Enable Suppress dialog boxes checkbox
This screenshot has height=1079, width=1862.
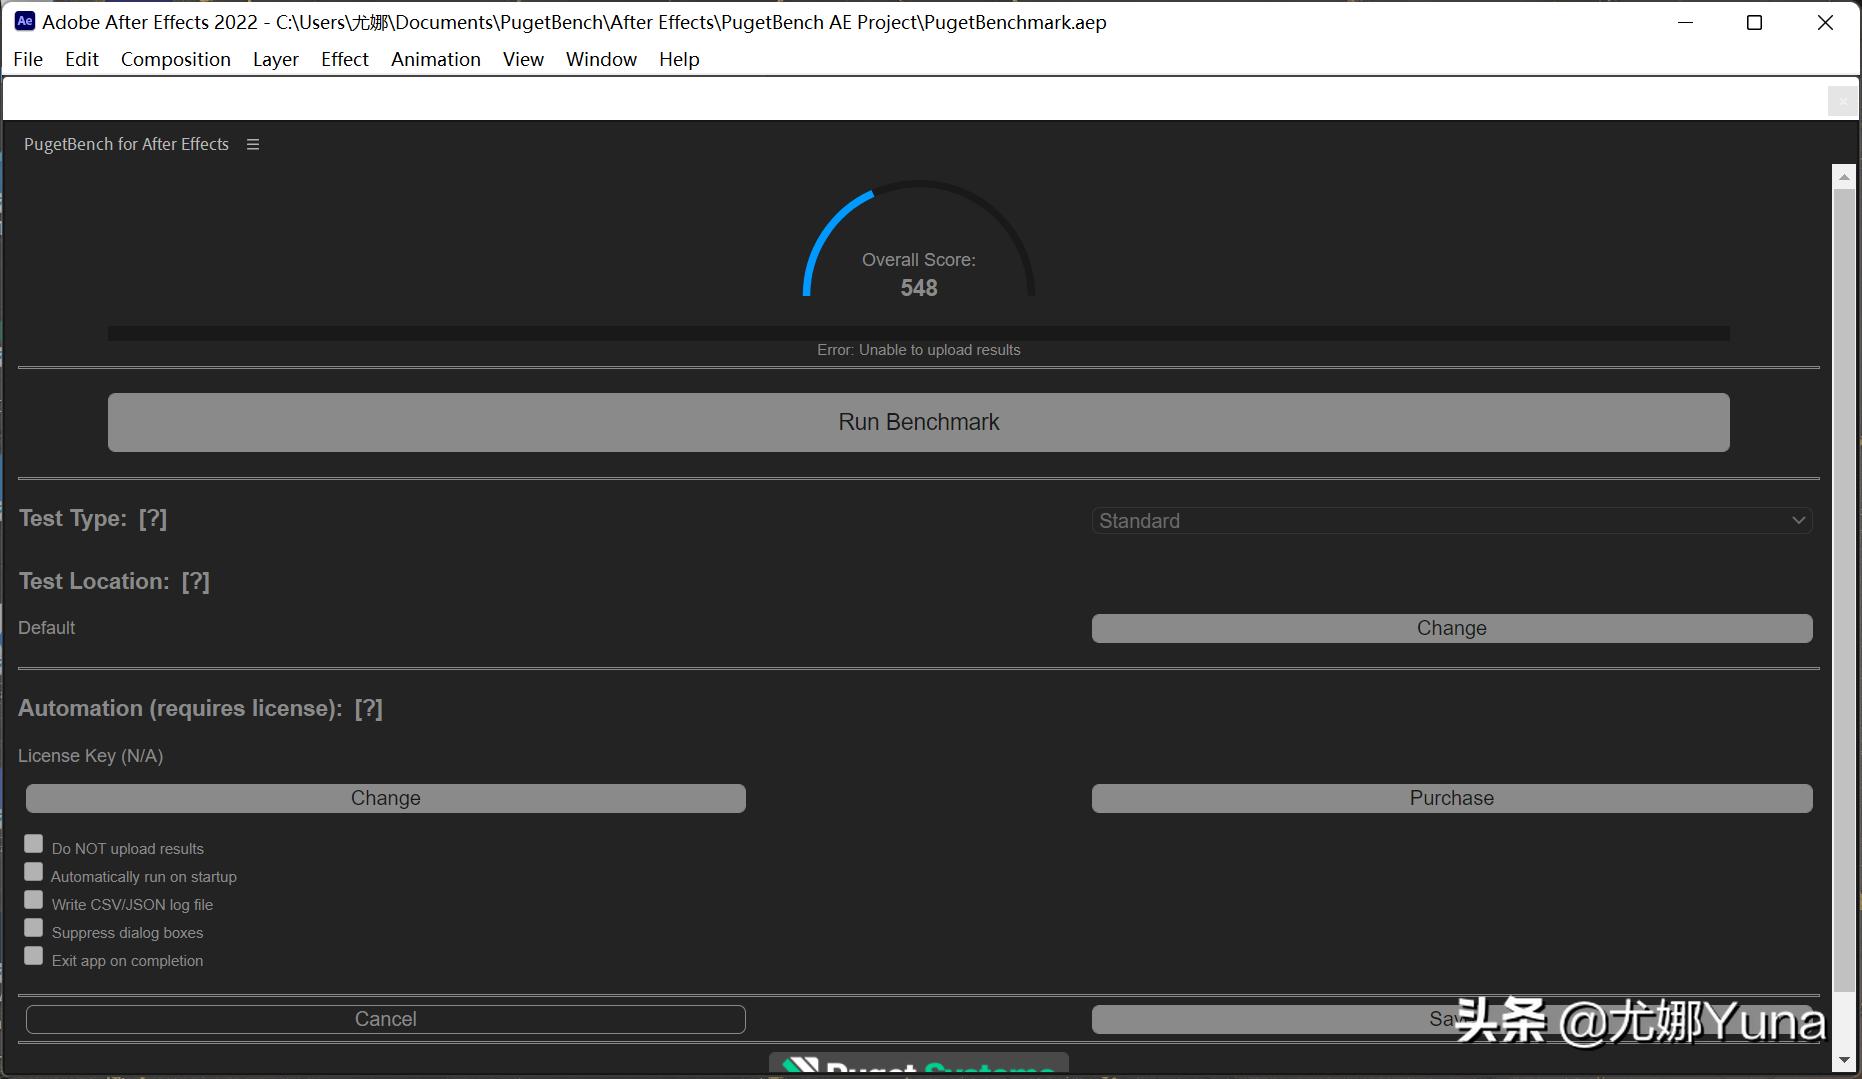[x=34, y=928]
